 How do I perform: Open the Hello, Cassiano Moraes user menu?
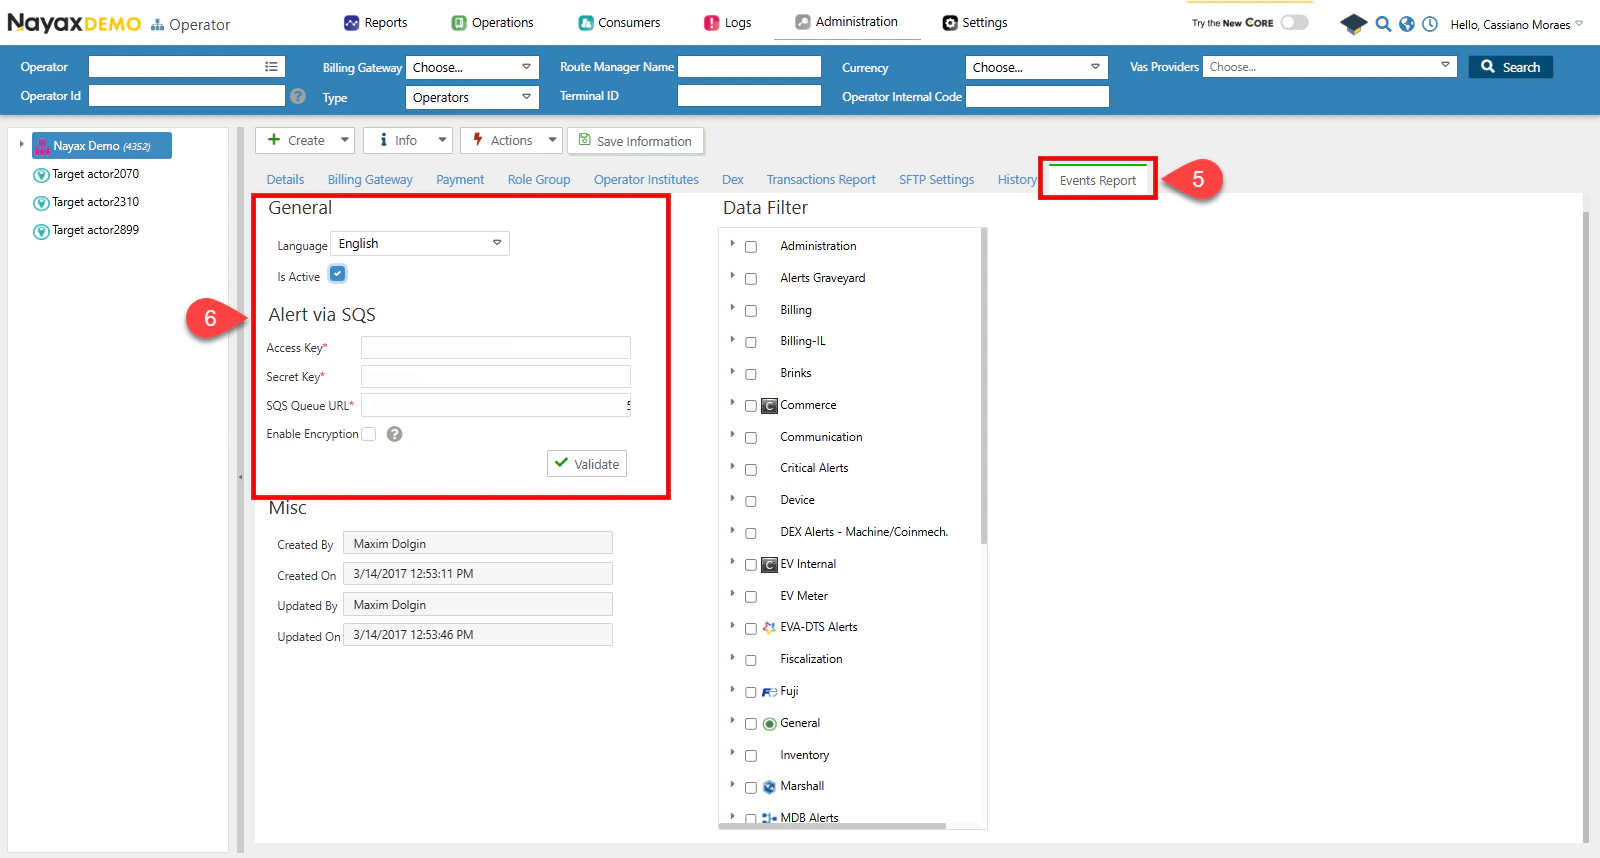click(1516, 25)
